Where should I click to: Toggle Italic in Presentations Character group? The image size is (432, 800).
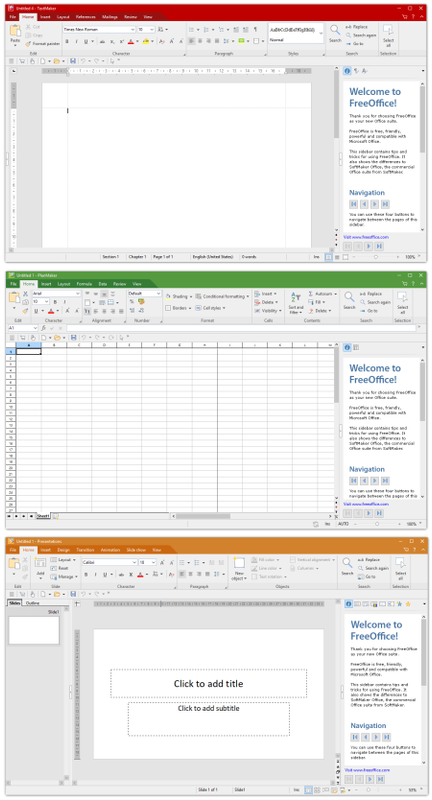(95, 574)
